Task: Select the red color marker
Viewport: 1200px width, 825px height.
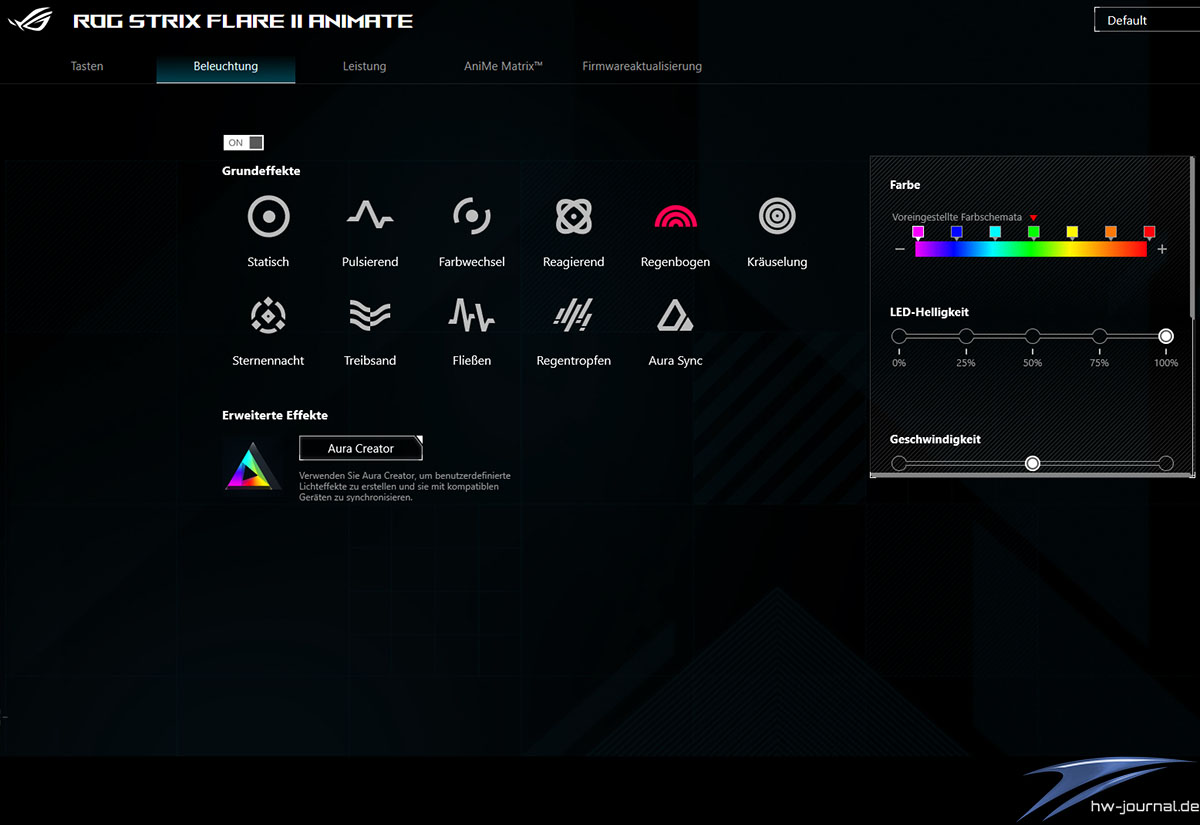Action: (1149, 233)
